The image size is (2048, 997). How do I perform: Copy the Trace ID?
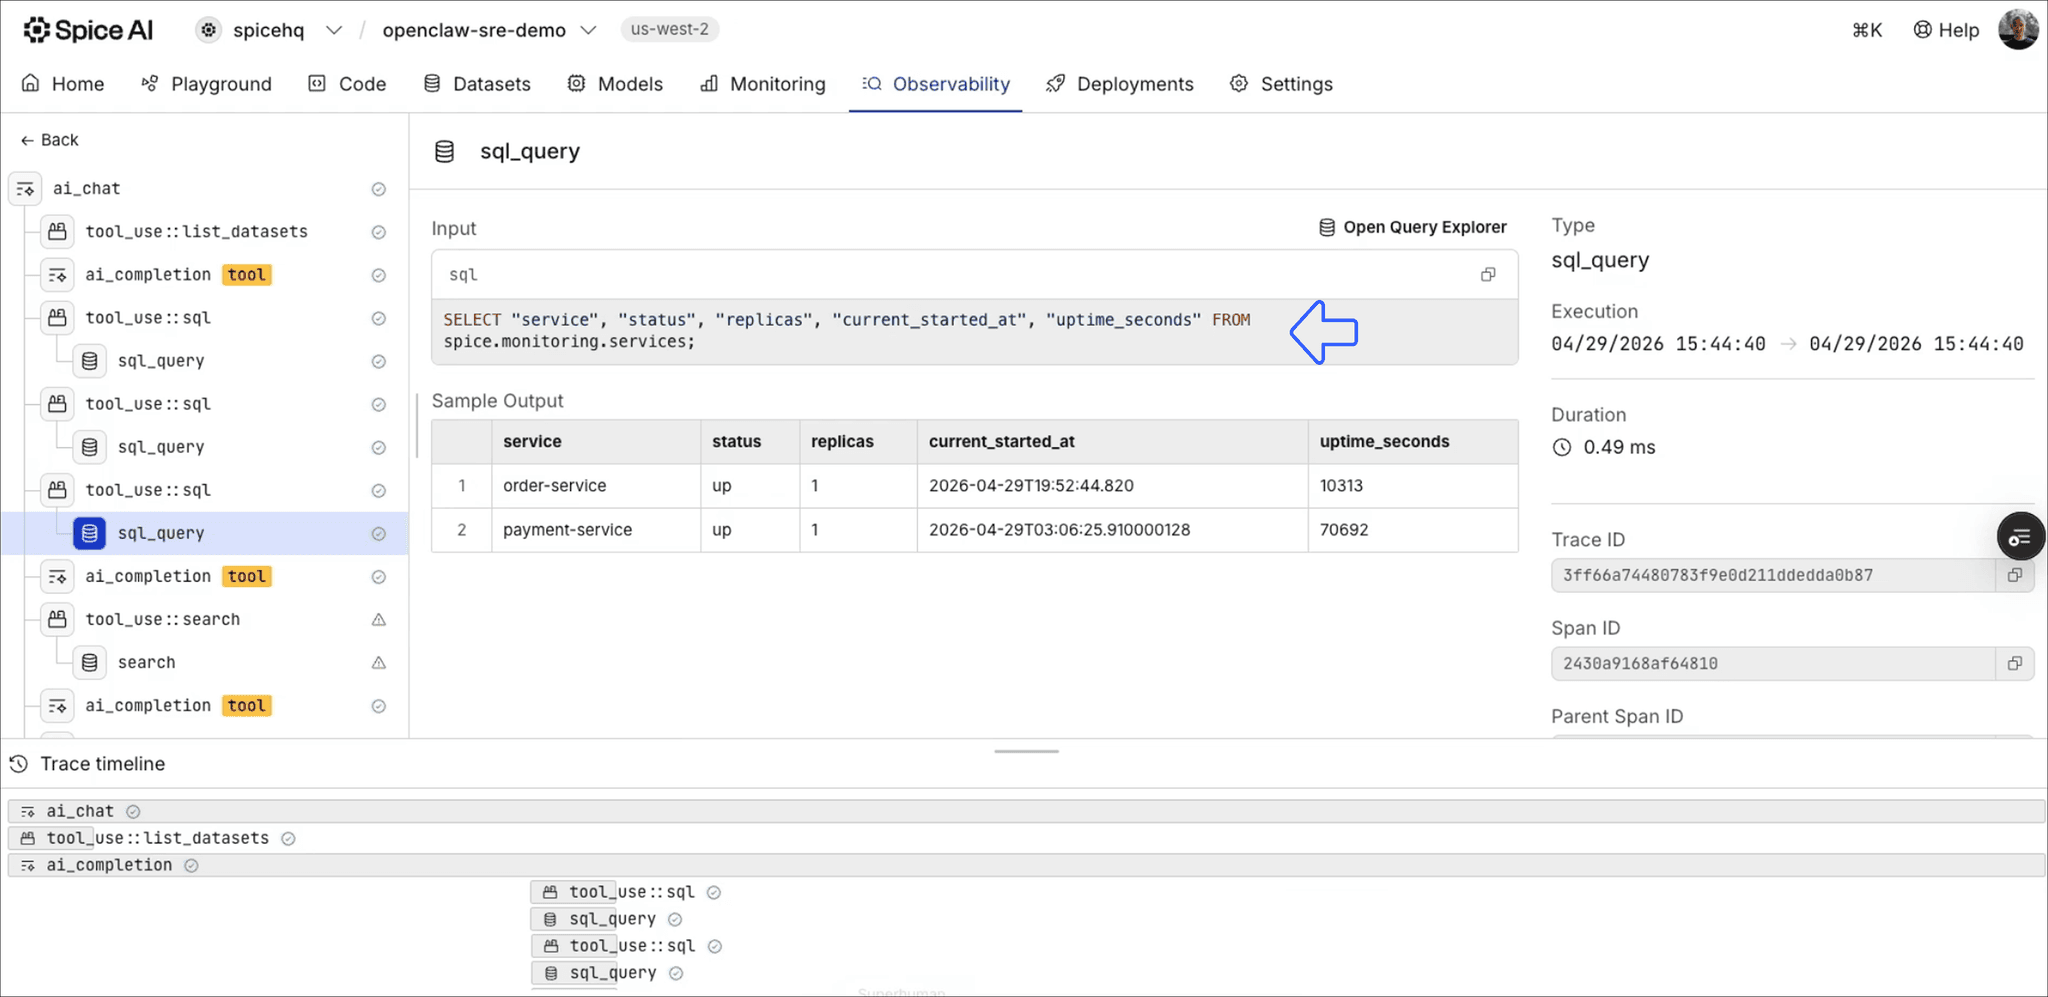2015,575
